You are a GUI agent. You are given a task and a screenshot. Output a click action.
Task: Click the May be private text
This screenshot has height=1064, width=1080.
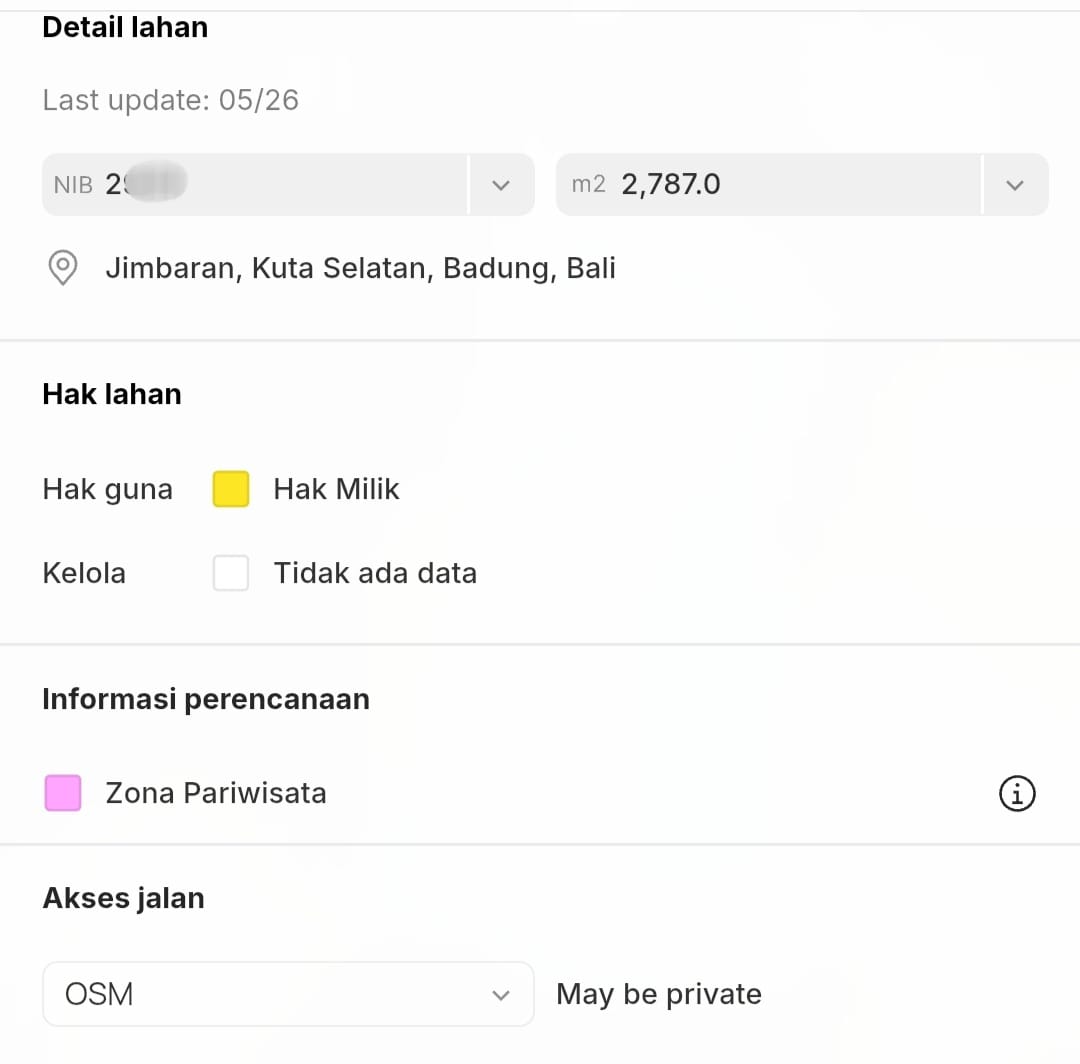(x=659, y=994)
